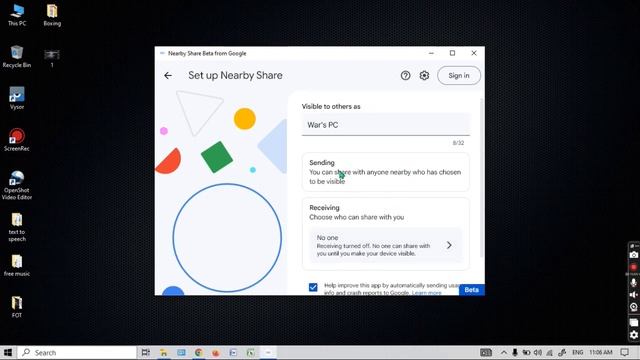Select the Recycle Bin desktop icon
640x360 pixels.
pyautogui.click(x=17, y=57)
